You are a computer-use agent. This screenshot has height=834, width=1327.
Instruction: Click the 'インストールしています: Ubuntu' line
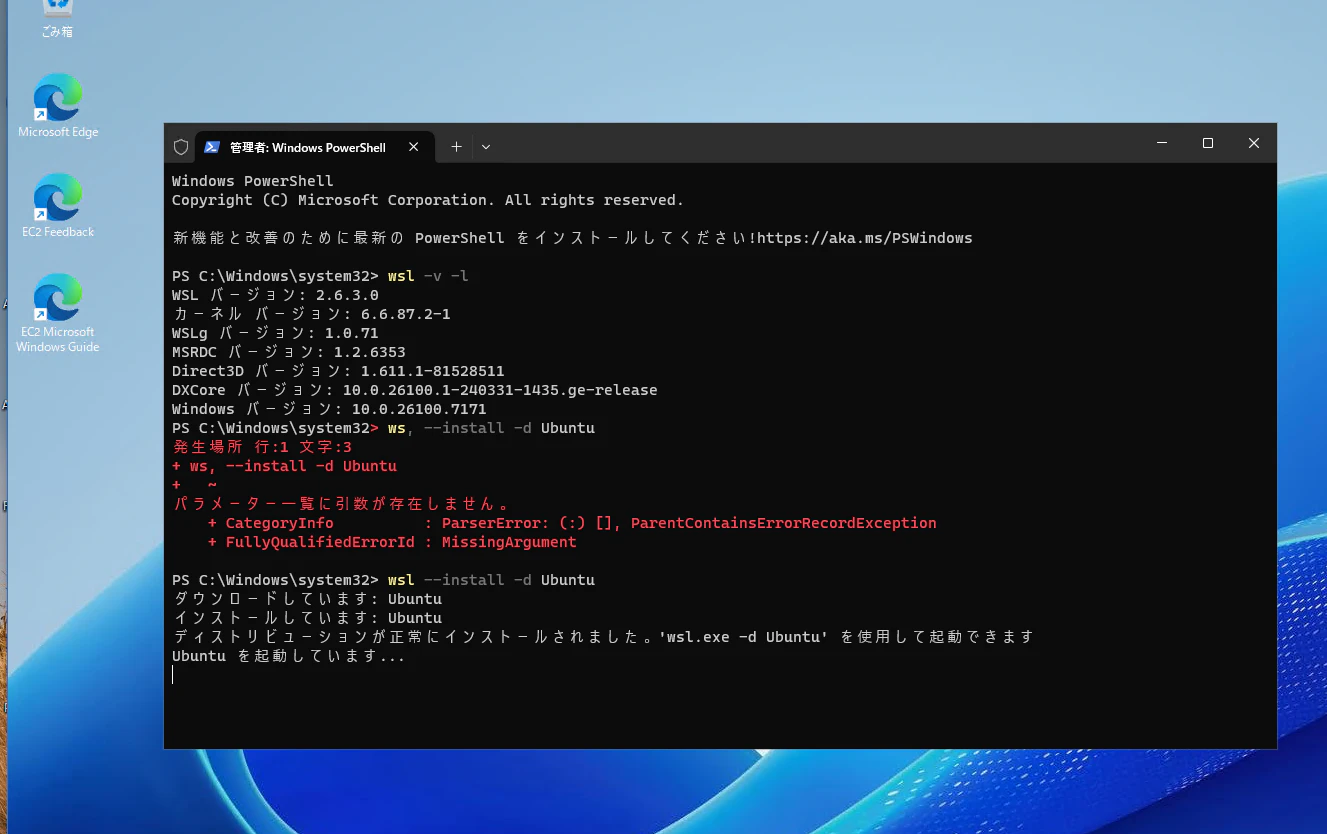[x=307, y=618]
